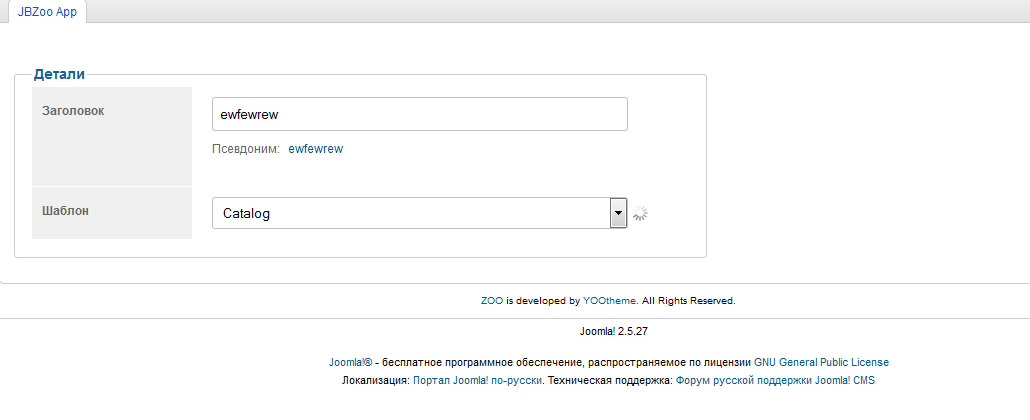The width and height of the screenshot is (1030, 420).
Task: Visit Форум русской поддержки Joomla! CMS
Action: click(x=776, y=381)
